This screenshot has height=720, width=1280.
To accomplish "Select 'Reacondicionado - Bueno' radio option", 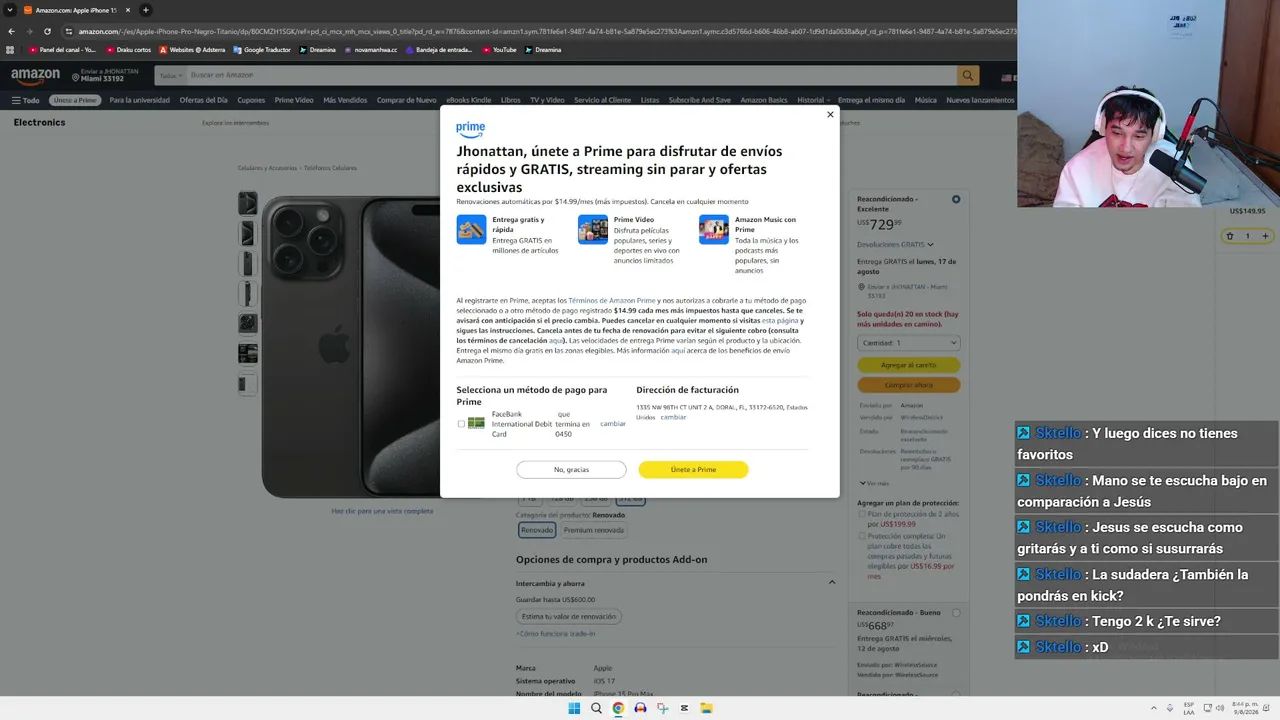I will [956, 612].
